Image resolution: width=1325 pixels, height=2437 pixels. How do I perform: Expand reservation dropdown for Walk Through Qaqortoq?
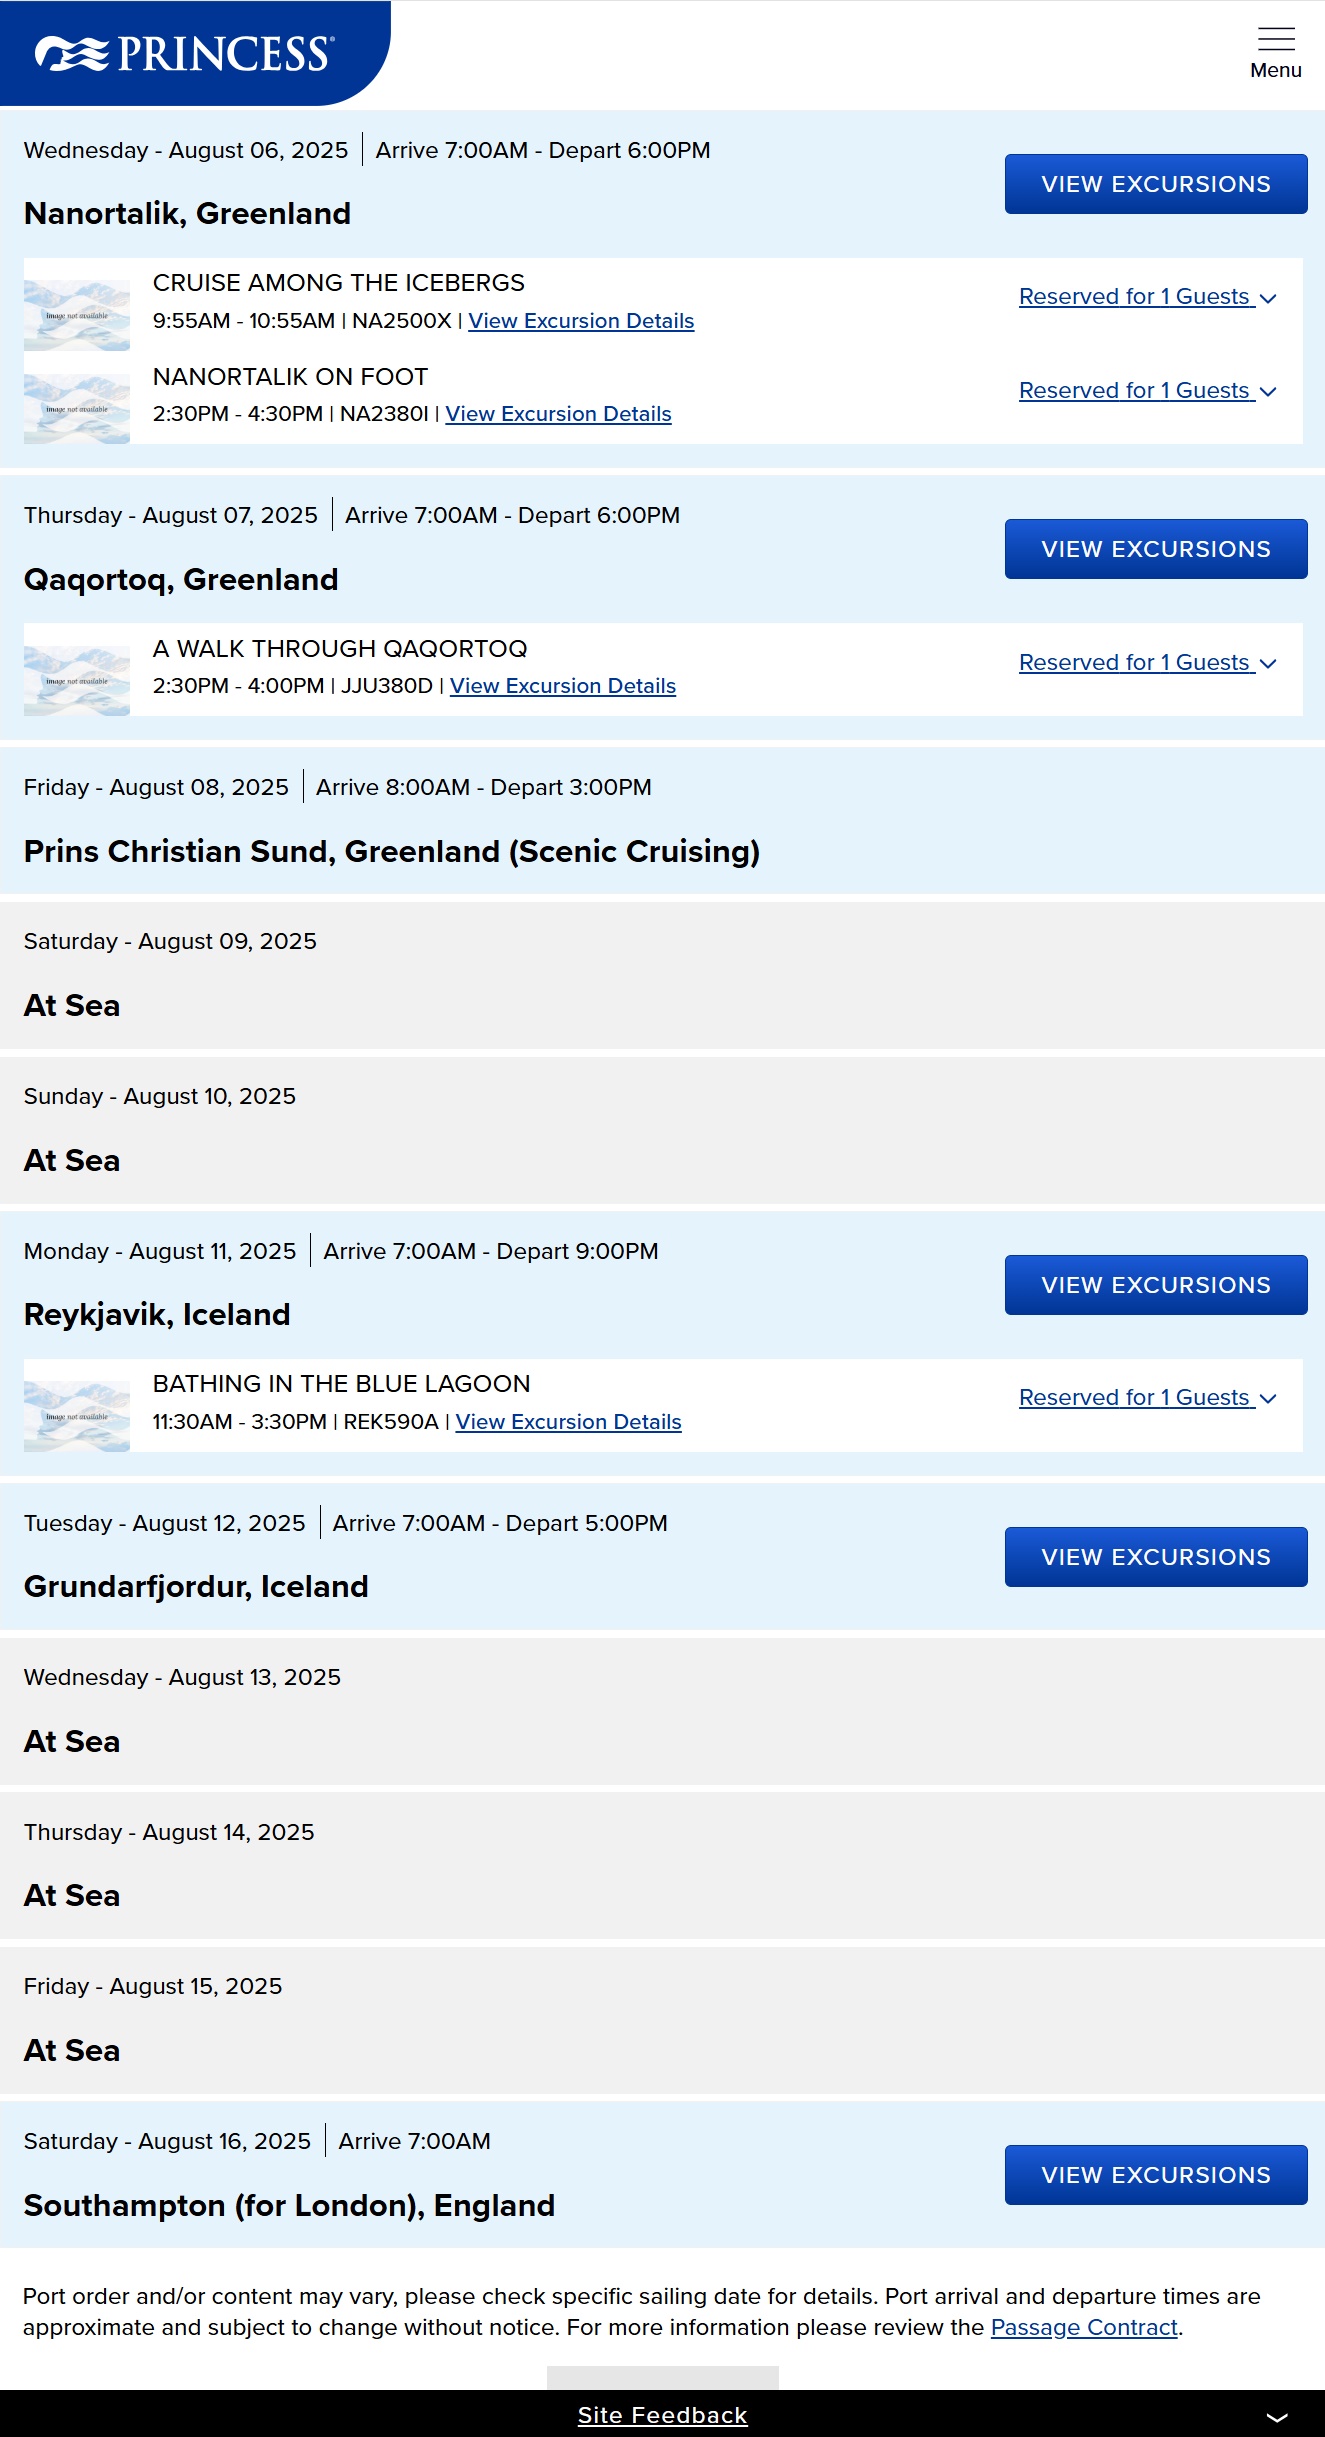coord(1147,663)
